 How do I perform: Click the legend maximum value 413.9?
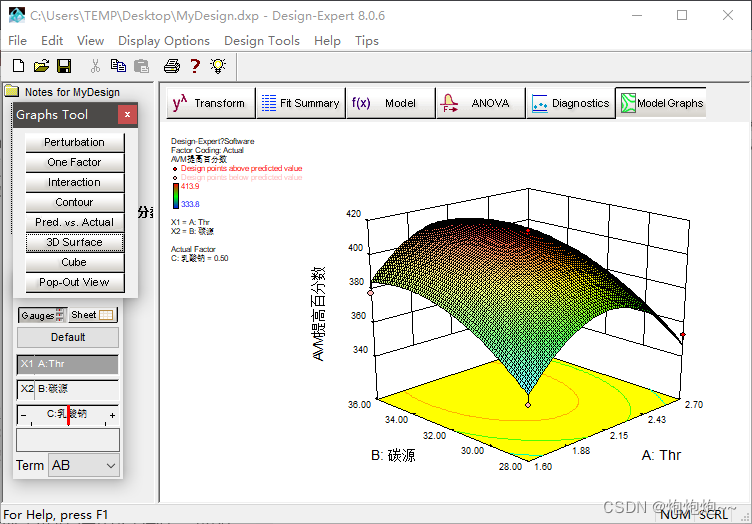pos(190,186)
